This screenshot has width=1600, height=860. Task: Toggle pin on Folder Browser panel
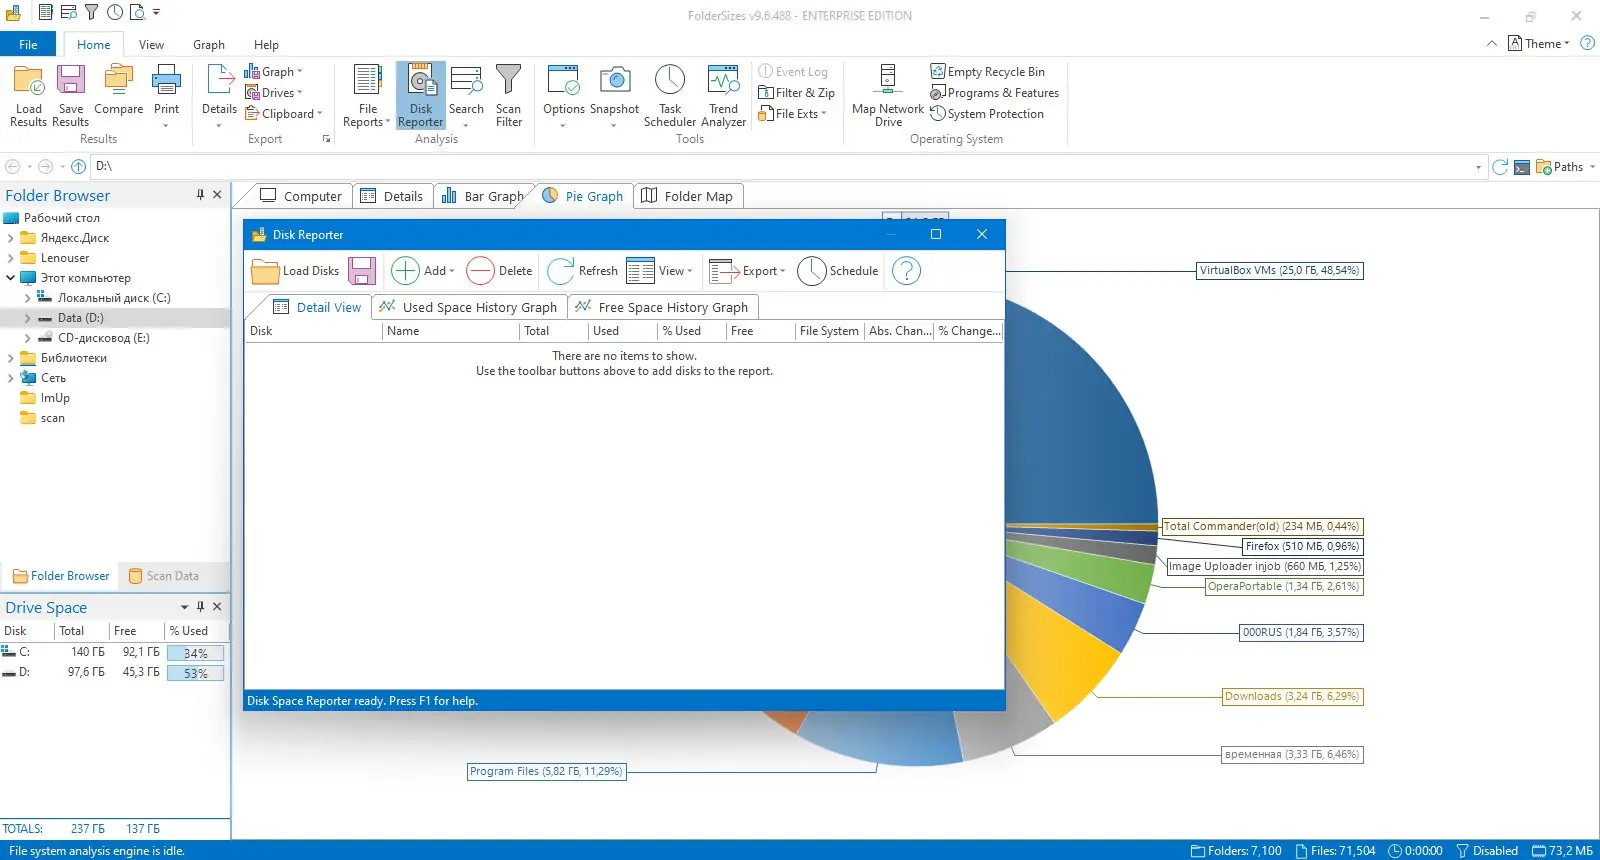pyautogui.click(x=200, y=195)
